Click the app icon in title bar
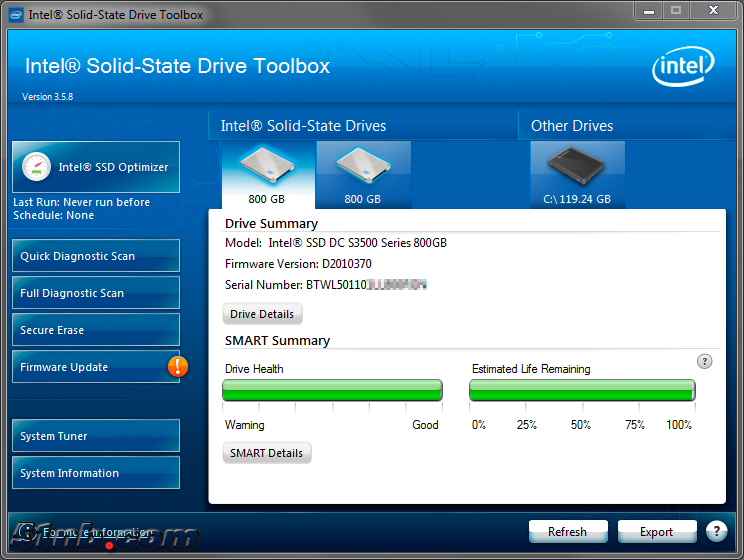Image resolution: width=744 pixels, height=560 pixels. click(15, 14)
